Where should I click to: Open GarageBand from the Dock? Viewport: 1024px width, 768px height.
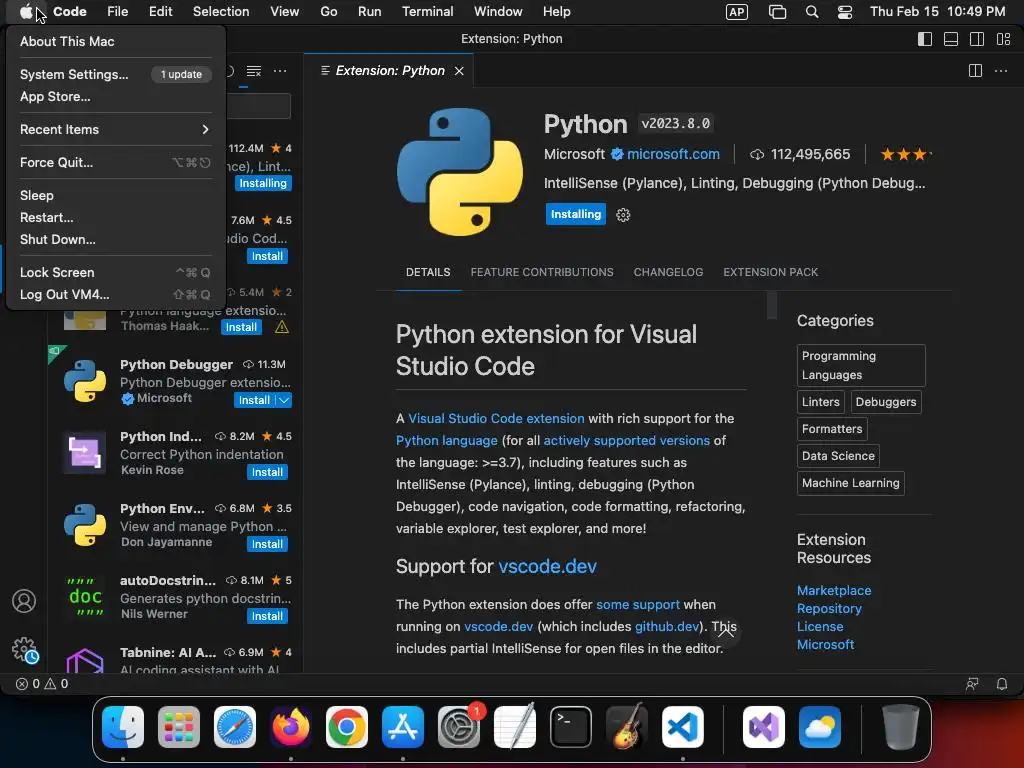(x=627, y=727)
